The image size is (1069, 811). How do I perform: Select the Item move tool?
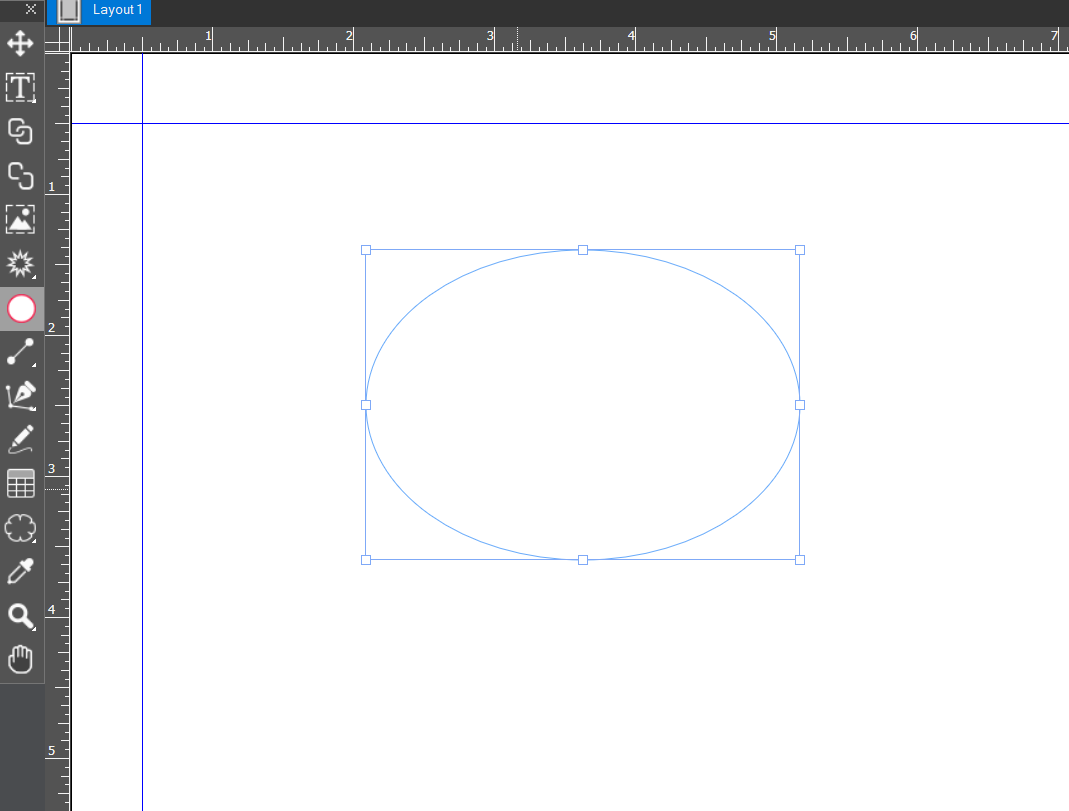(x=21, y=44)
